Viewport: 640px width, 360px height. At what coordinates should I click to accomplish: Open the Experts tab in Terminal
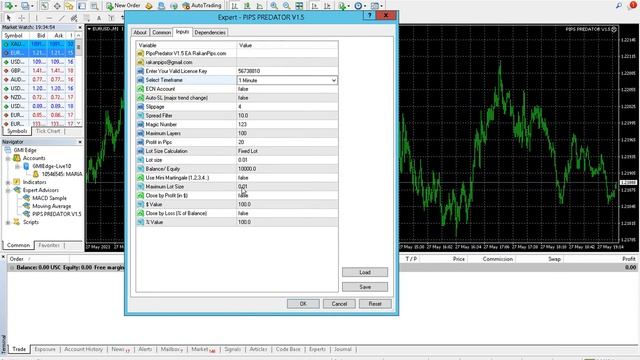(317, 349)
